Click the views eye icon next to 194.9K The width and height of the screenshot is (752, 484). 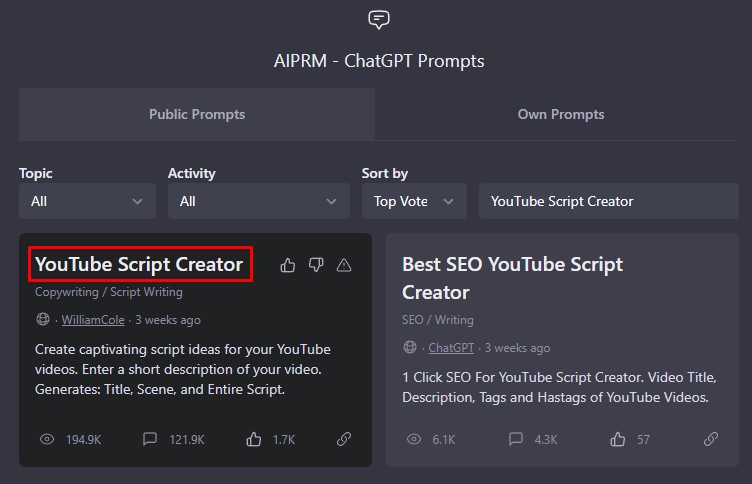(x=47, y=439)
